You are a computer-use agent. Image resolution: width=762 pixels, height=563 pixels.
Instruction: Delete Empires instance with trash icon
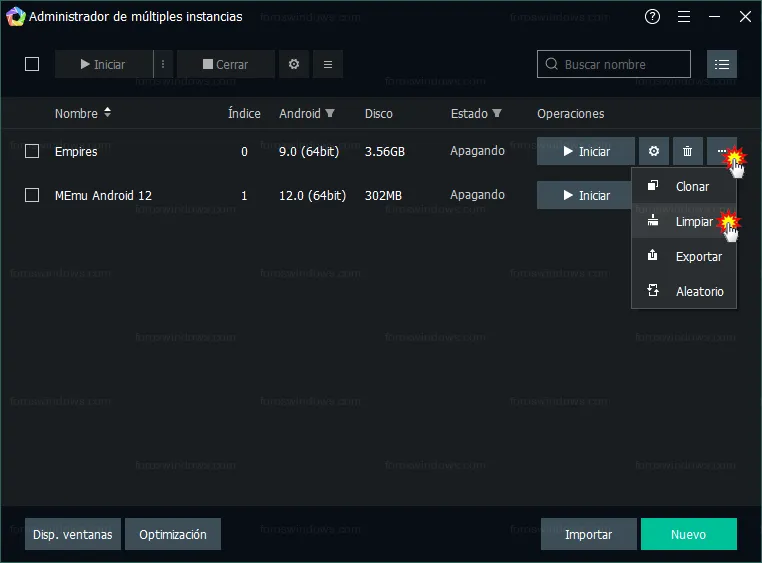[x=687, y=152]
